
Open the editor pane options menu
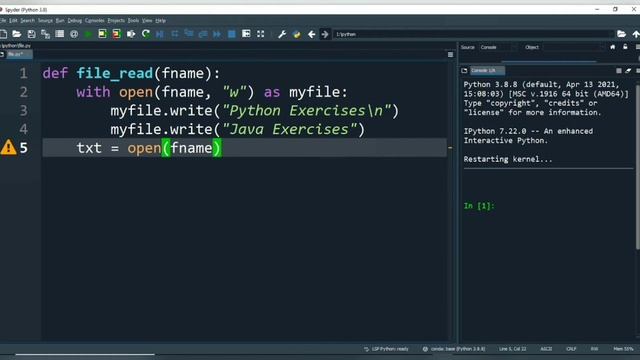[x=450, y=55]
